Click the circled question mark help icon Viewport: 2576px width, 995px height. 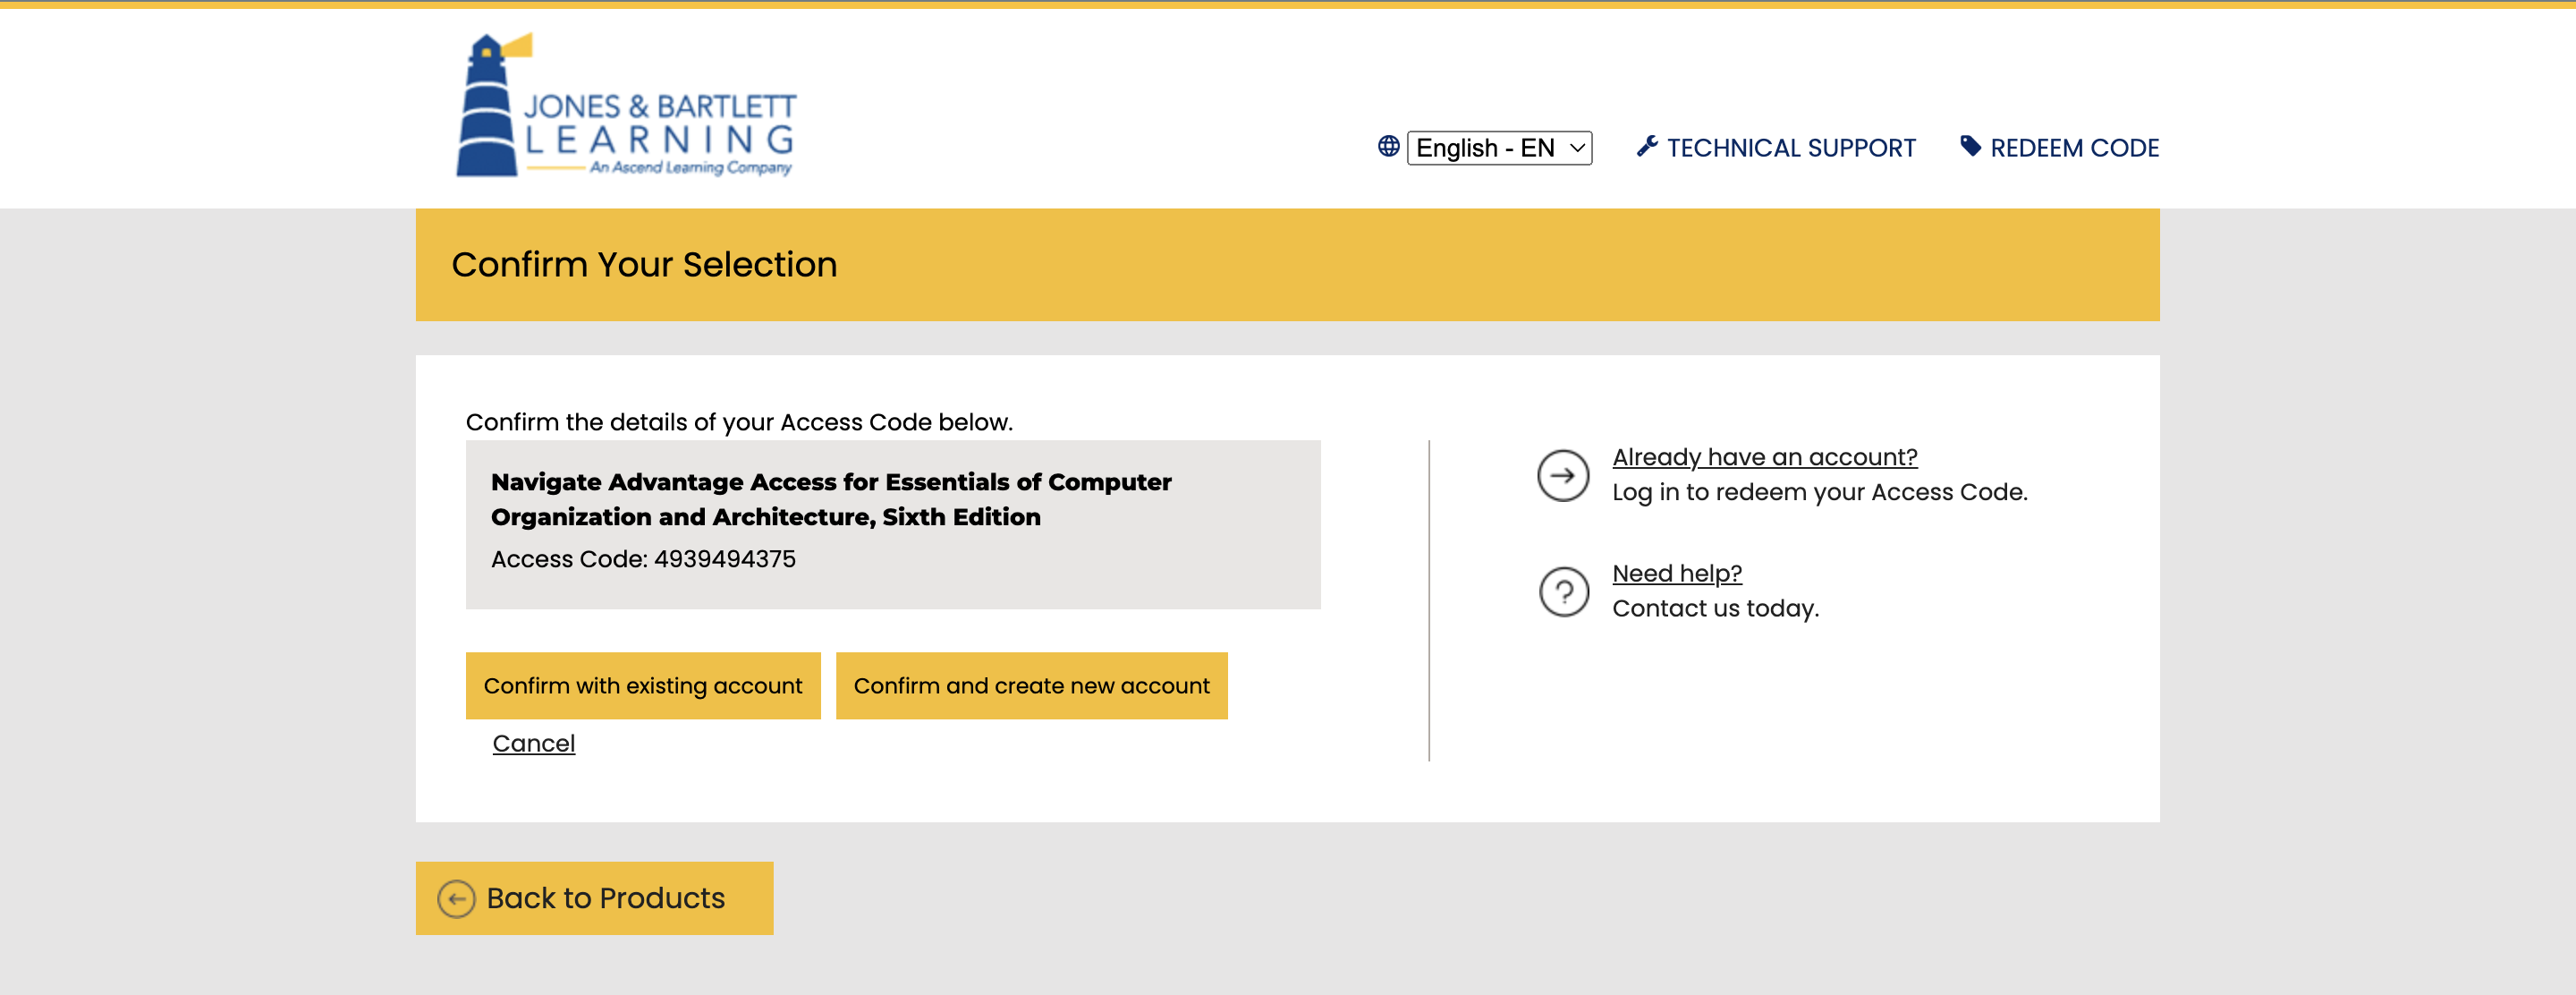pos(1563,592)
